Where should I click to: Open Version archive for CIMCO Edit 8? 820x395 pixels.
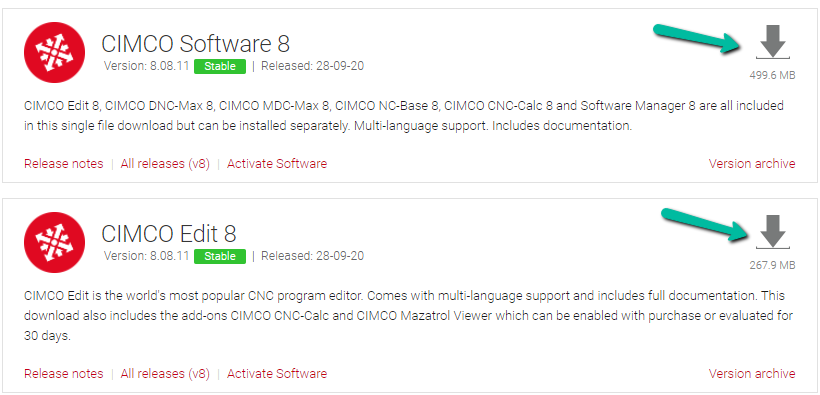pyautogui.click(x=752, y=374)
